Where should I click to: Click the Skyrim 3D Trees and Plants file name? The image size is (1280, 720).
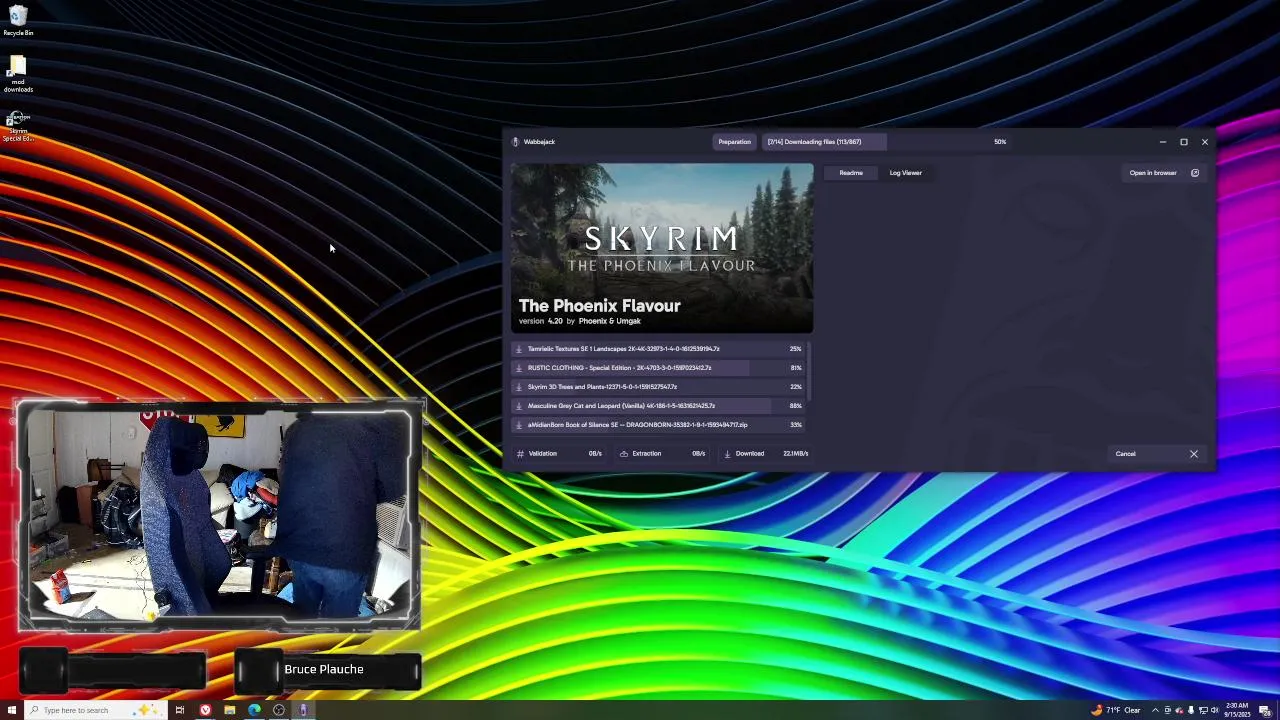[x=602, y=387]
